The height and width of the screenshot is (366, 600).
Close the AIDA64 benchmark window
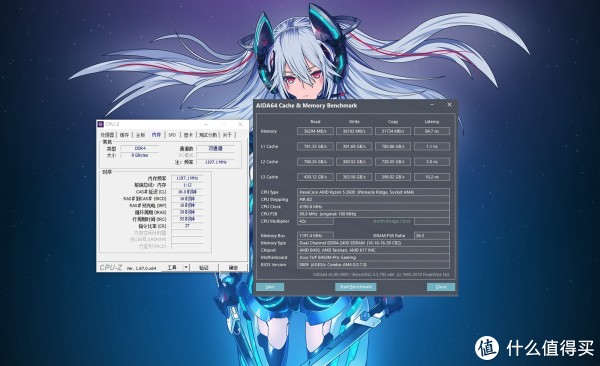(x=449, y=105)
